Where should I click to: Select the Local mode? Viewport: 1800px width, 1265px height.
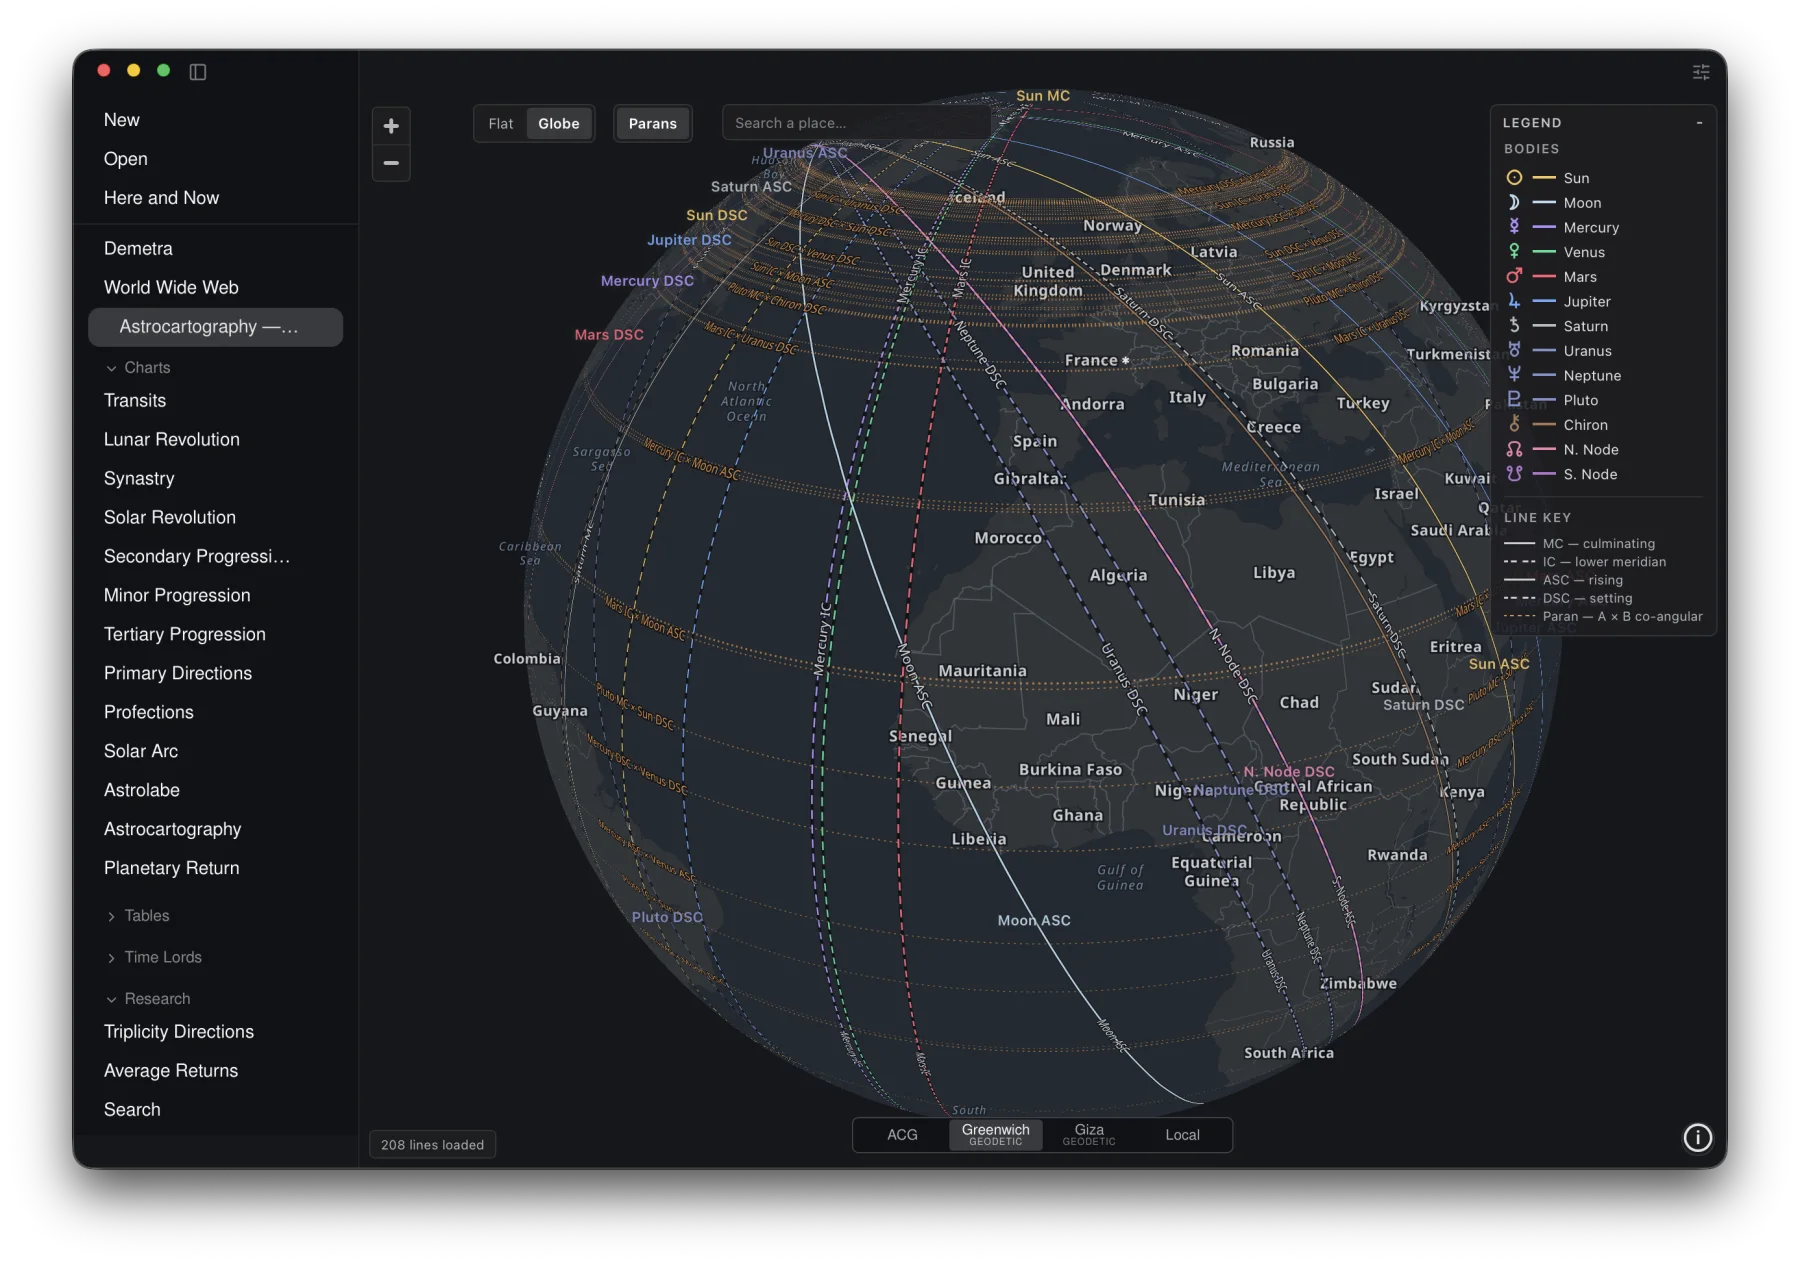pyautogui.click(x=1182, y=1135)
